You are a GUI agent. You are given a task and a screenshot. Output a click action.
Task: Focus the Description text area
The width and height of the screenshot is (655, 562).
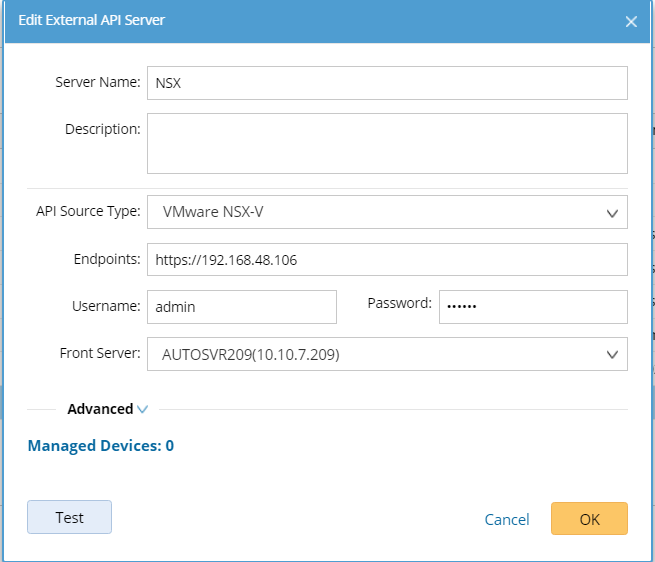387,143
